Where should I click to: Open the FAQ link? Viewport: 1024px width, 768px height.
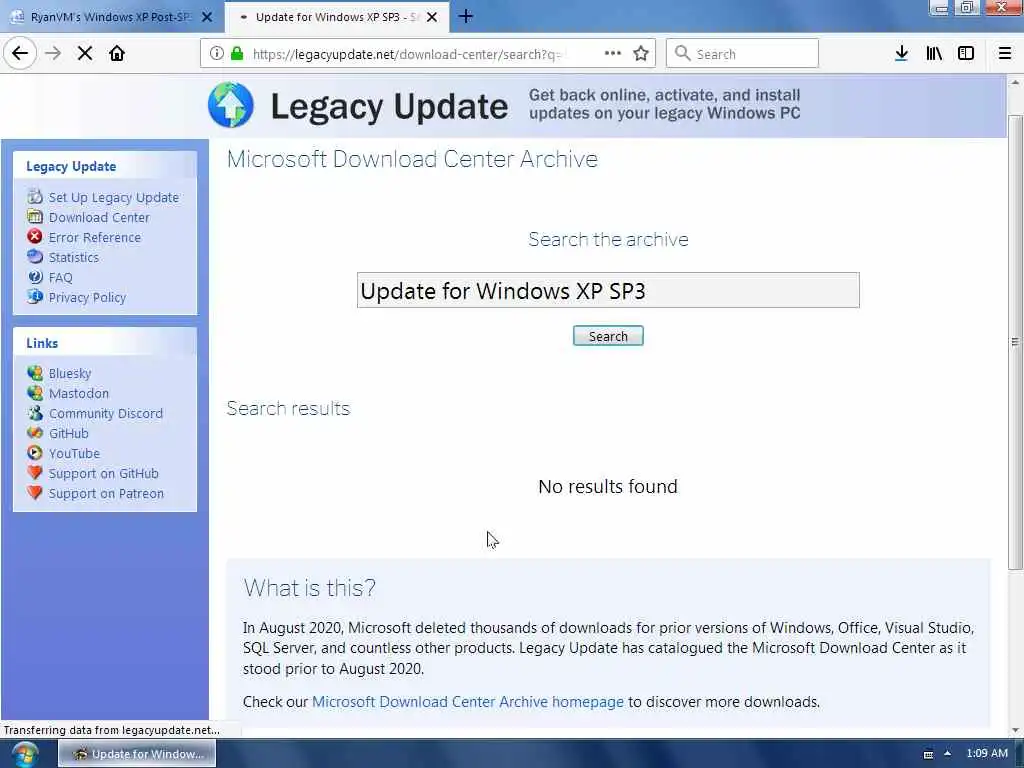(61, 278)
